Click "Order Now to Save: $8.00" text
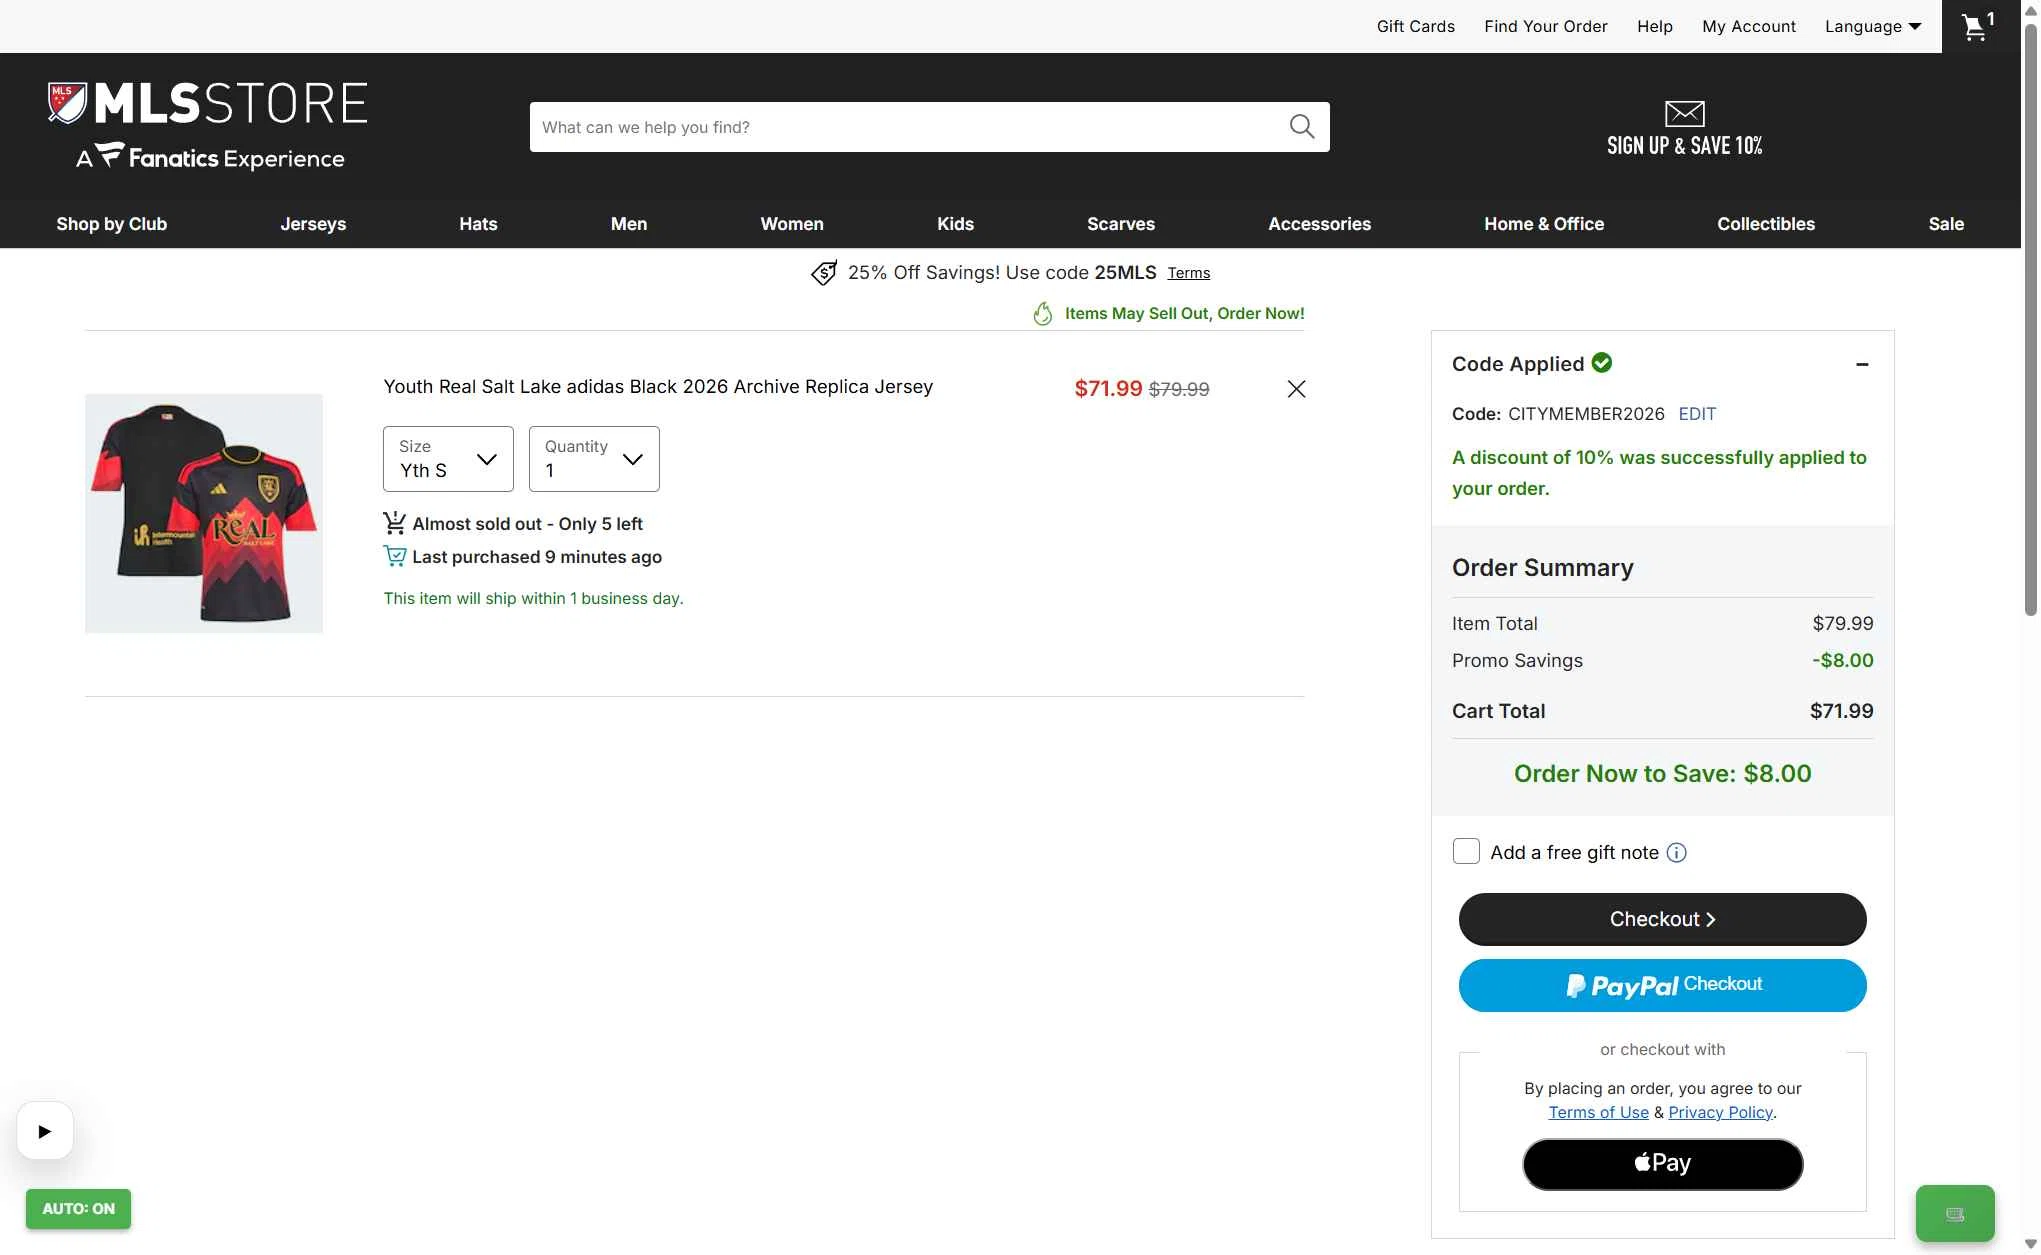Image resolution: width=2041 pixels, height=1255 pixels. pos(1662,773)
